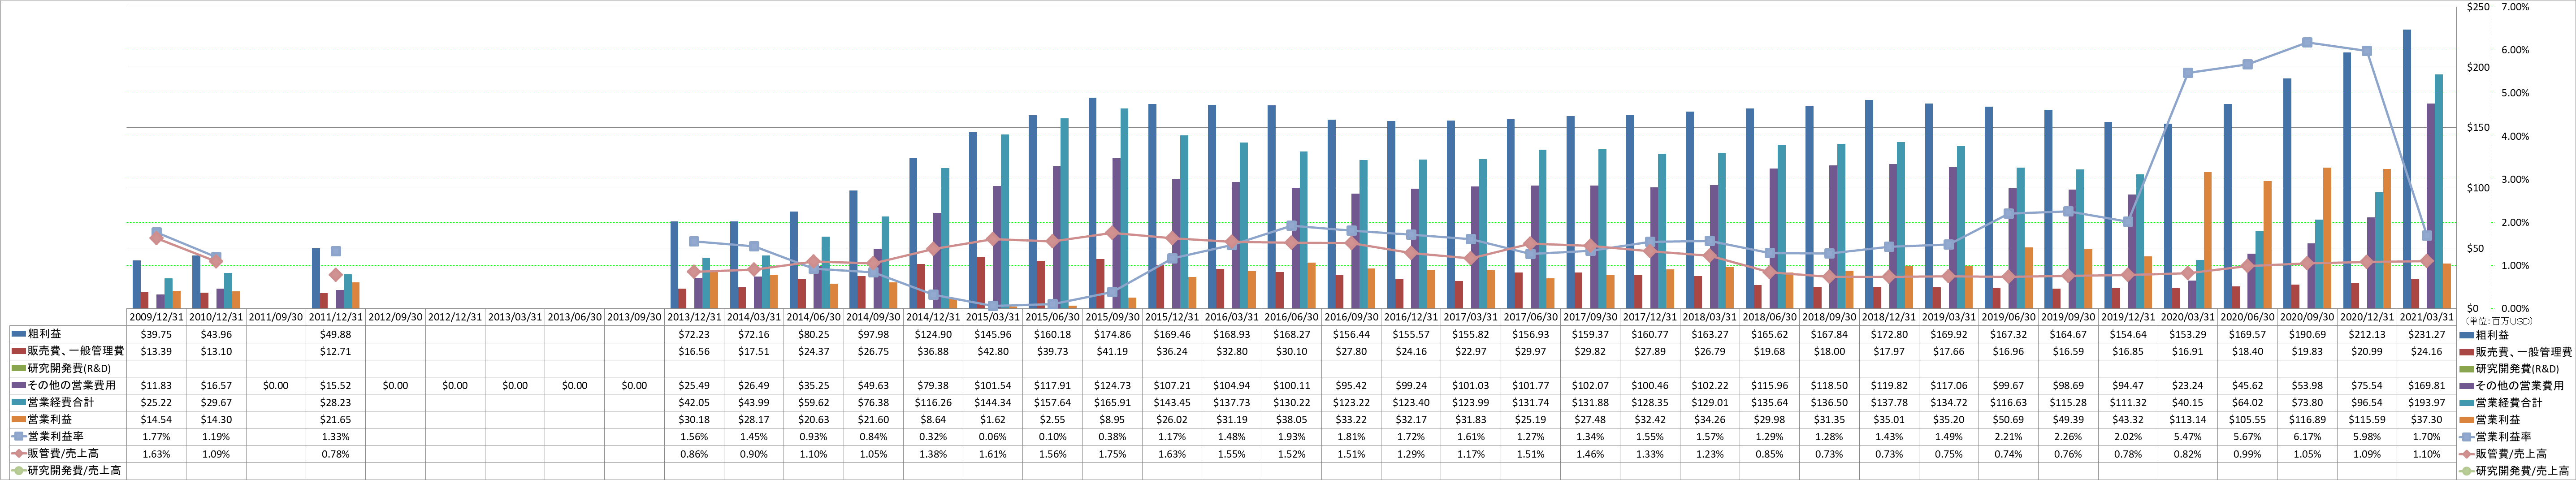Click the tallest blue 粗利益 bar for 2021/03/31
2576x480 pixels.
click(x=2406, y=169)
